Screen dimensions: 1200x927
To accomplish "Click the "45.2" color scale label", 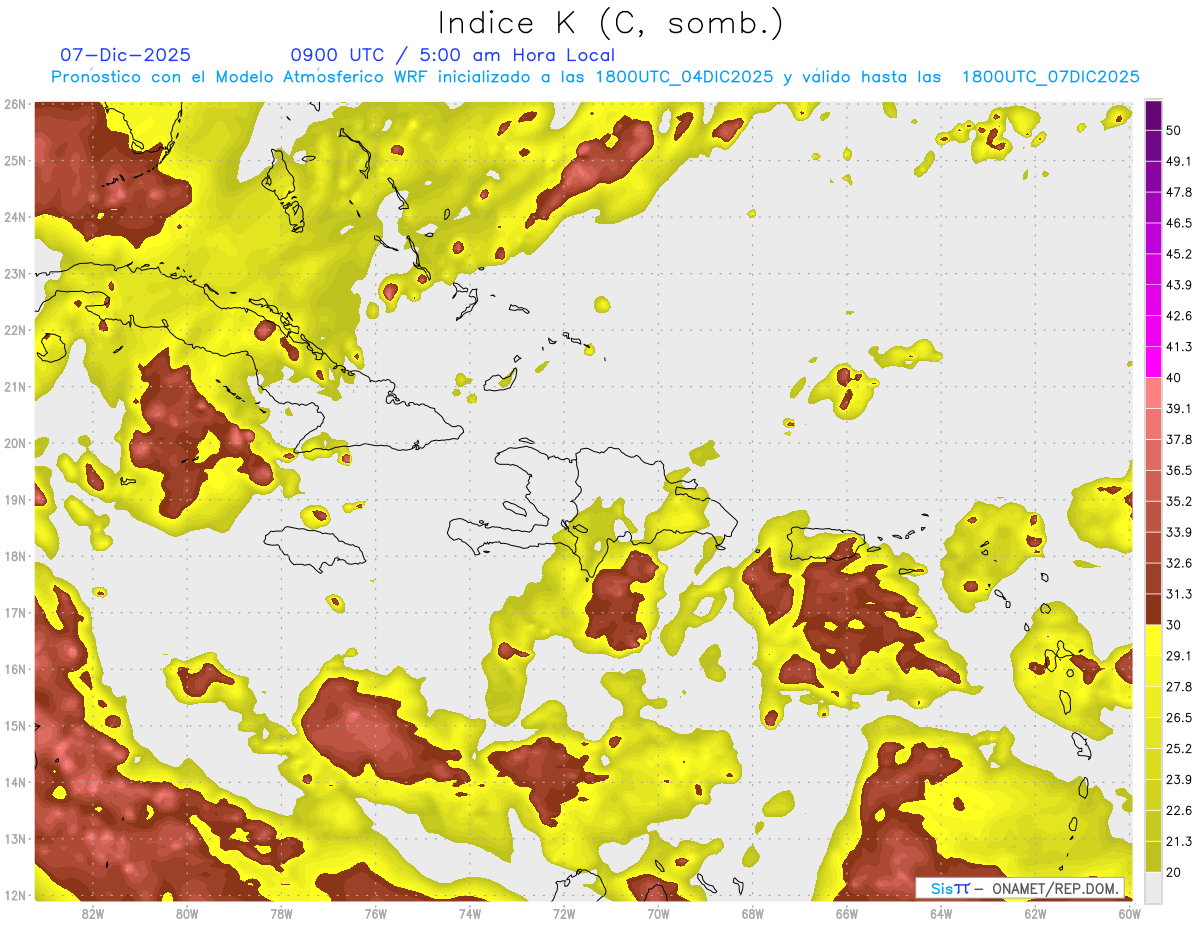I will click(x=1178, y=254).
